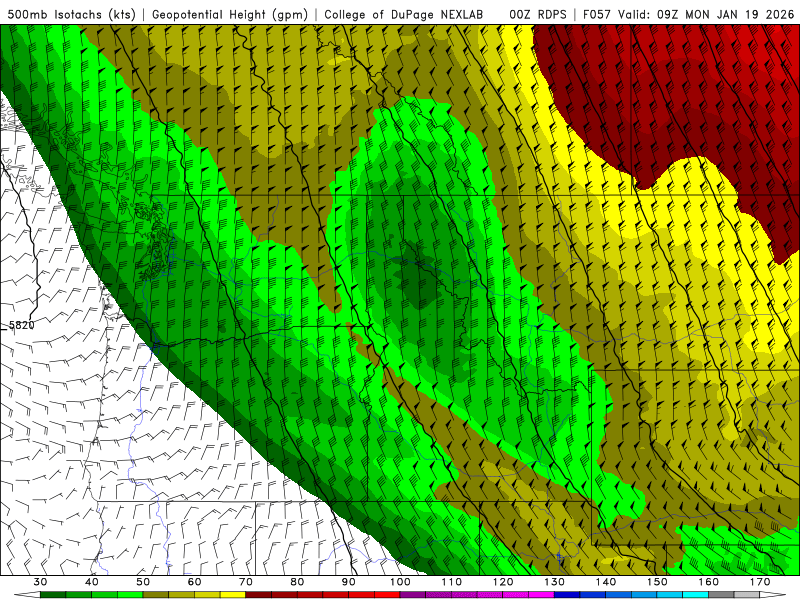Click the '100' value on the color scale

(x=401, y=582)
